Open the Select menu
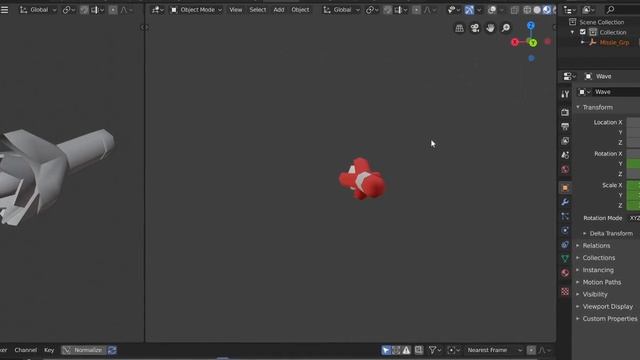Screen dimensions: 640x360 258,10
